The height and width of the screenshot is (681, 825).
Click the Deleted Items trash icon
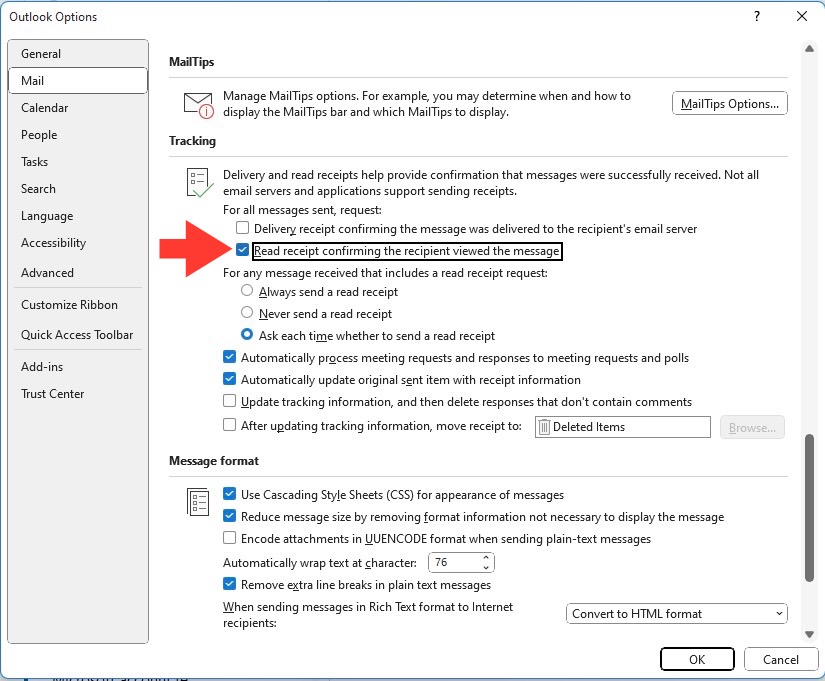coord(544,427)
